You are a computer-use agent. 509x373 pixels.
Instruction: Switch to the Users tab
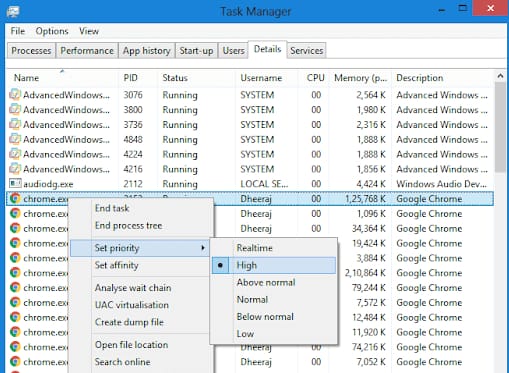(233, 51)
